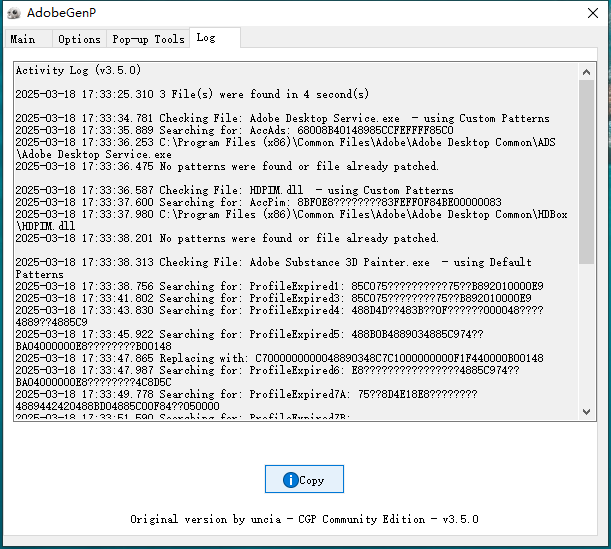Close the AdobeGenP window
The image size is (611, 549).
[x=593, y=13]
